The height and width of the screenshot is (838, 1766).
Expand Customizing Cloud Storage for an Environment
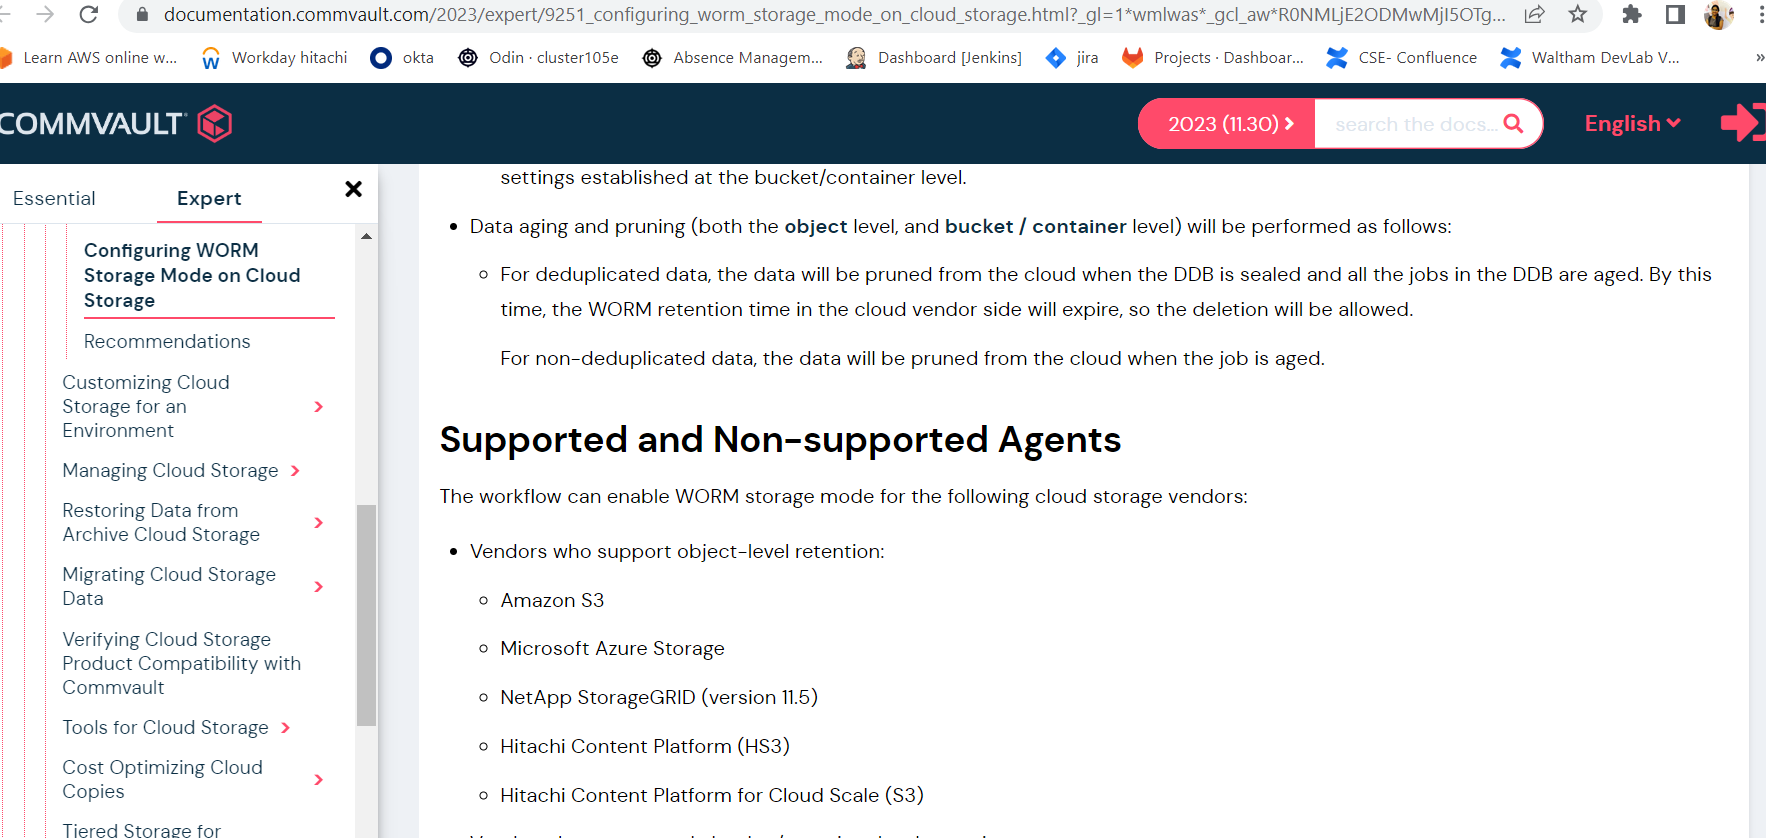(x=319, y=407)
